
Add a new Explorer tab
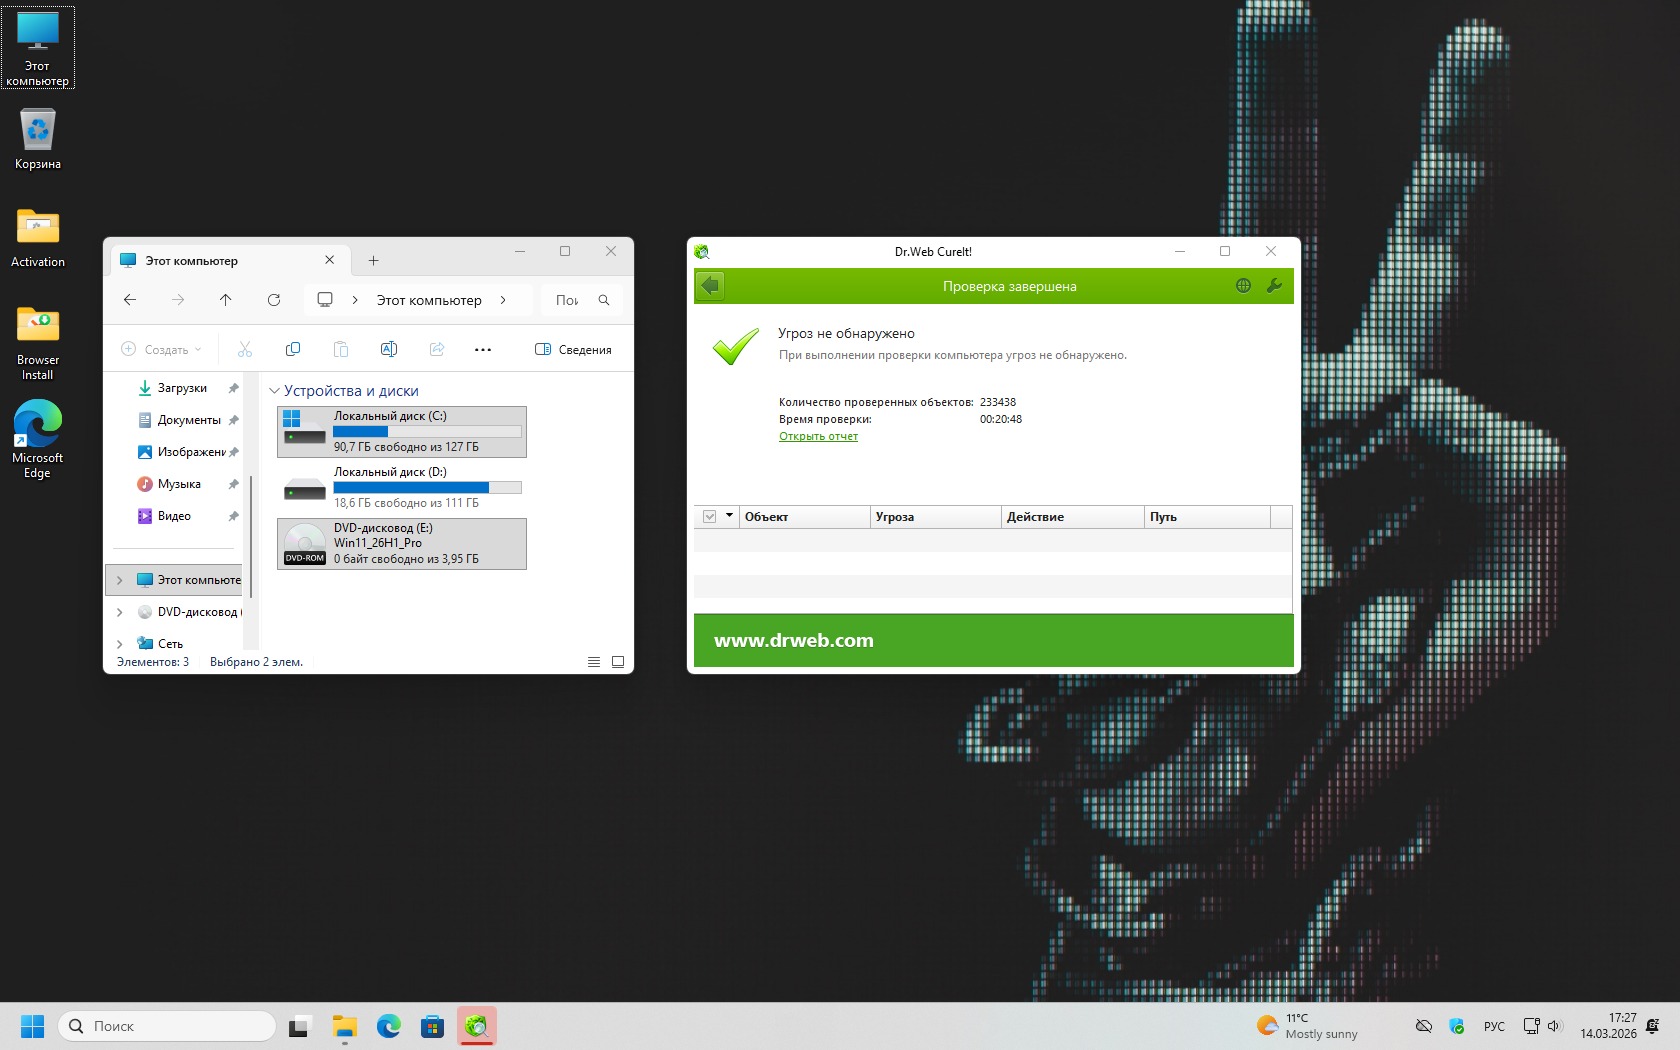tap(373, 261)
